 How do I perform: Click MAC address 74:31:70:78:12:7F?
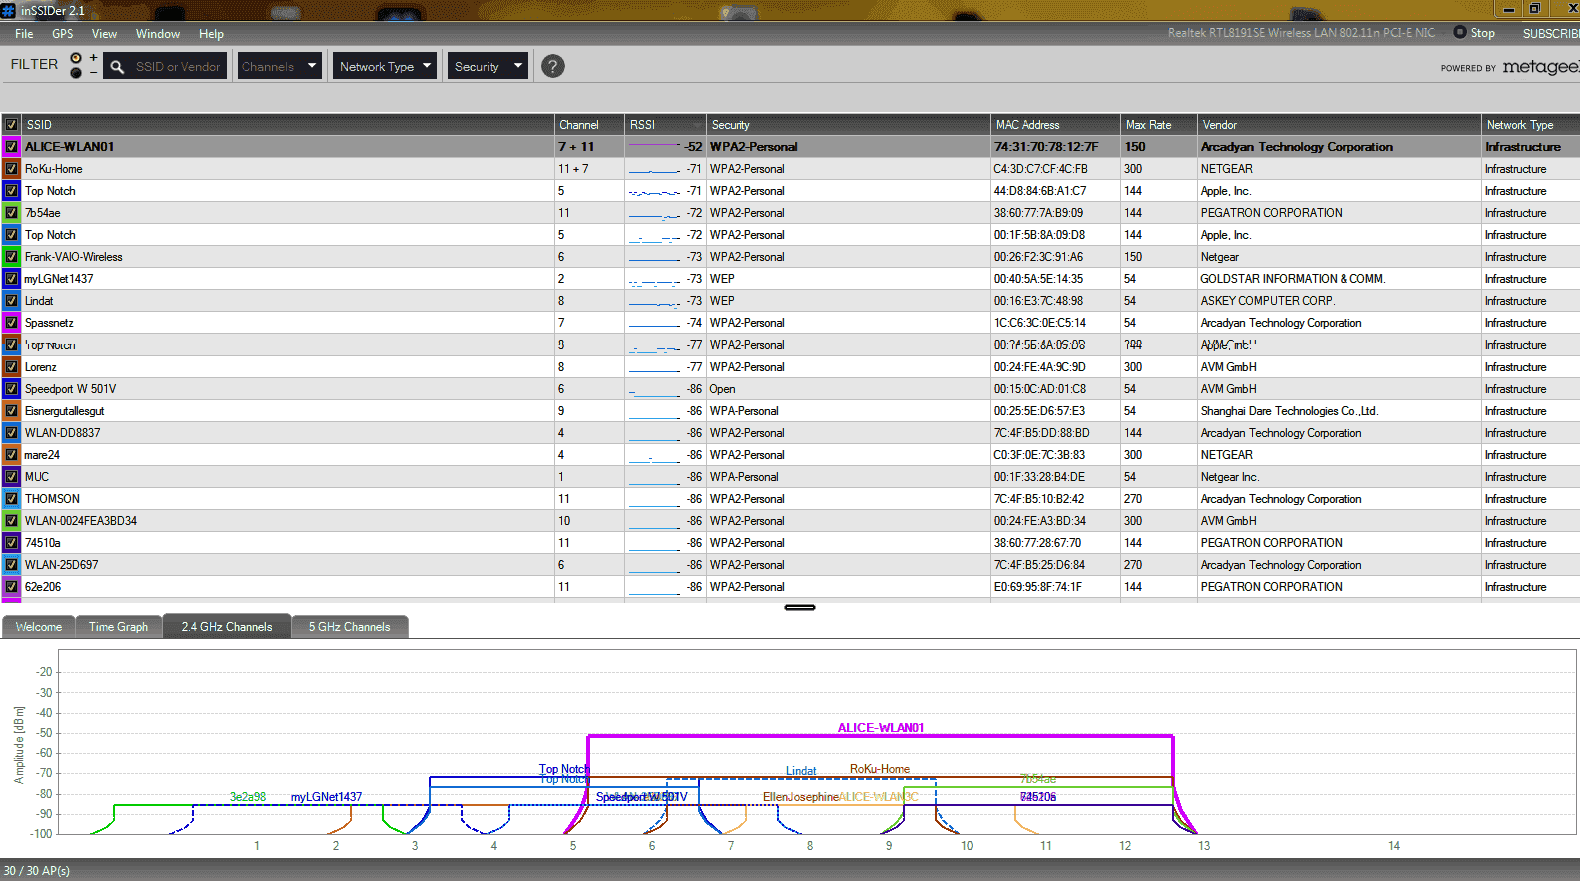click(1045, 147)
